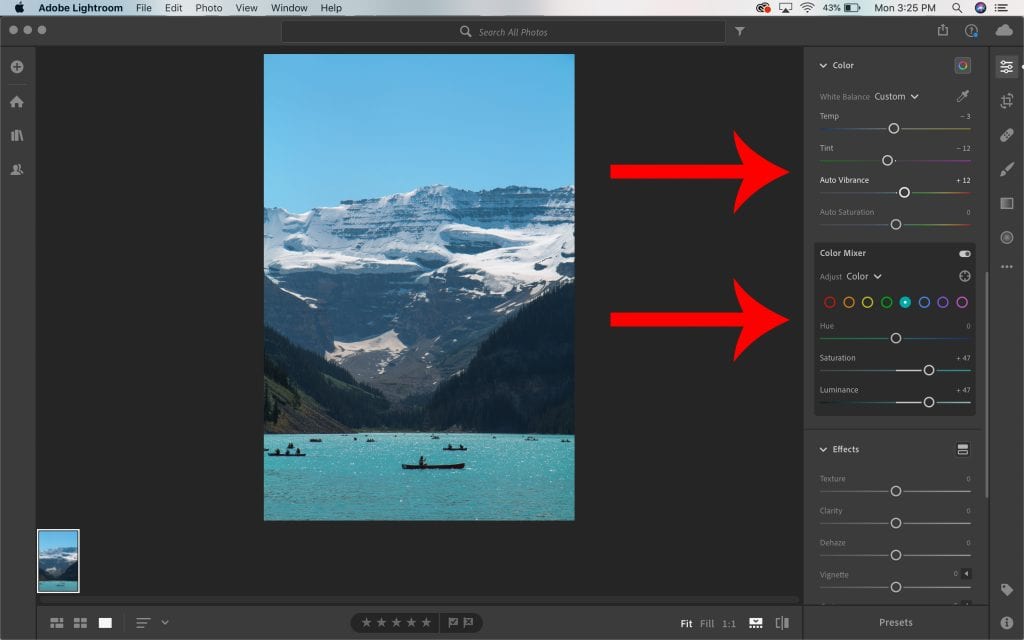Select the green color channel
1024x640 pixels.
click(x=886, y=302)
